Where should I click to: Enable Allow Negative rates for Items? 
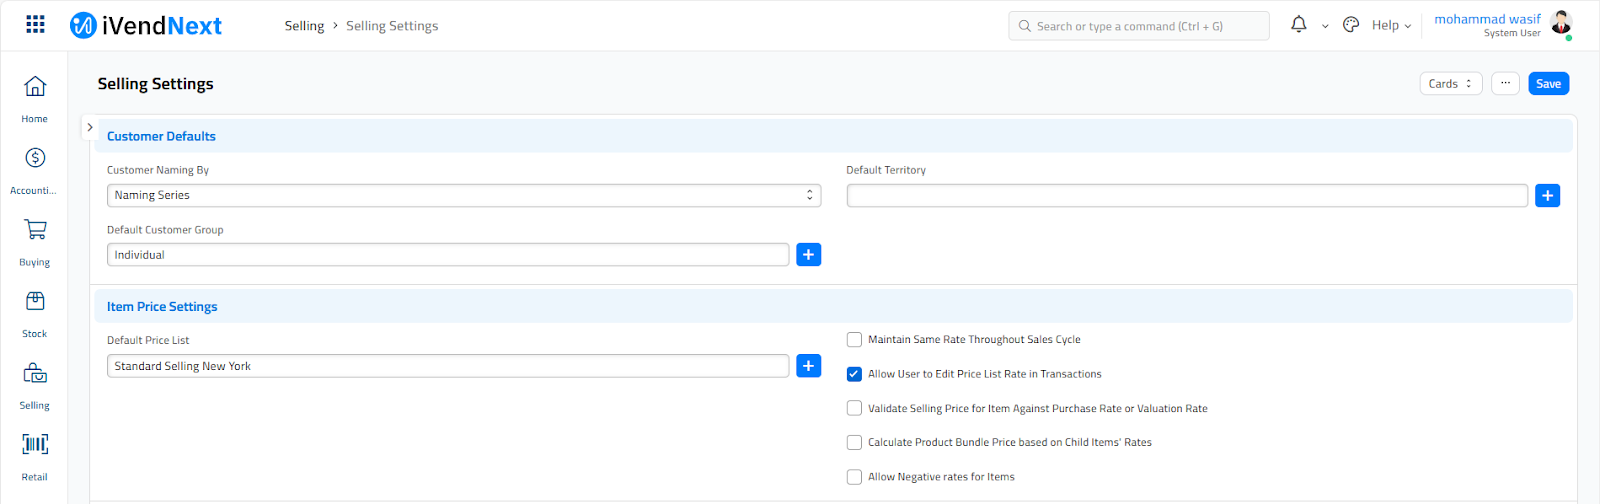click(854, 477)
